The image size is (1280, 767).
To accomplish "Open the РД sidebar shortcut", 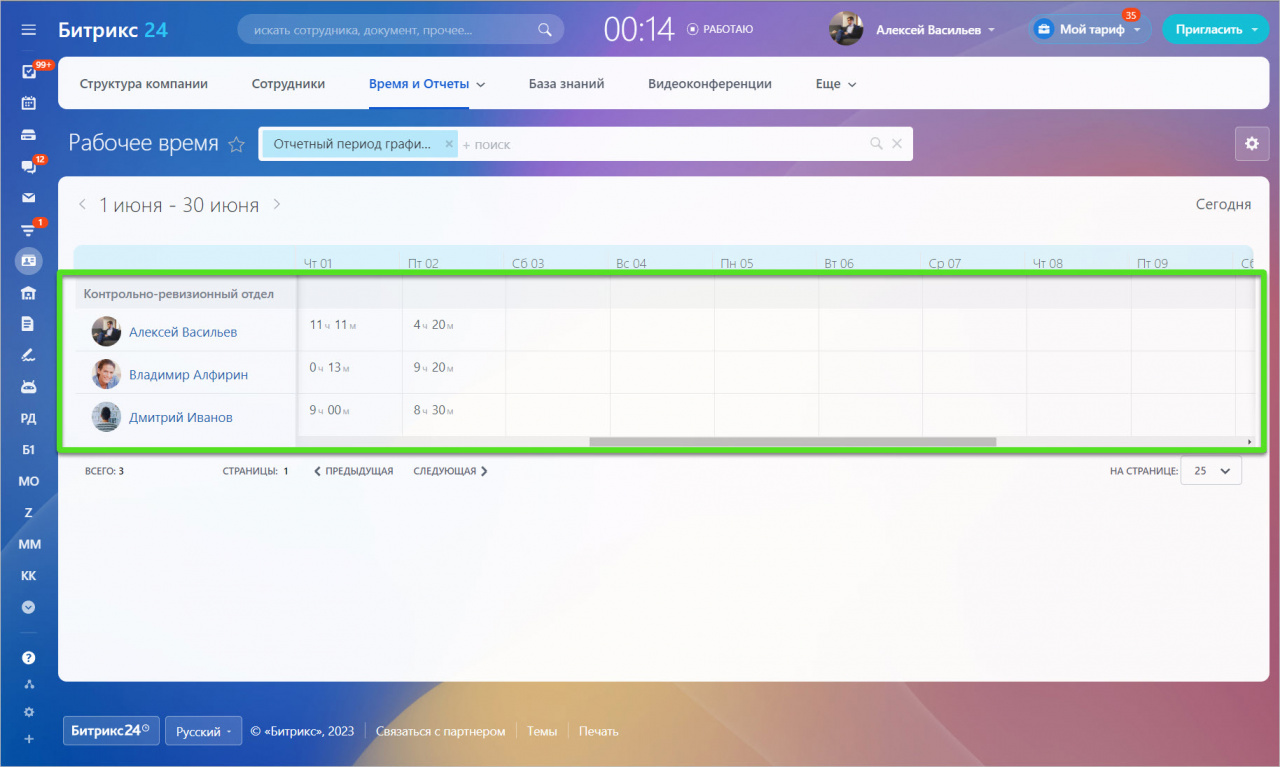I will click(28, 419).
